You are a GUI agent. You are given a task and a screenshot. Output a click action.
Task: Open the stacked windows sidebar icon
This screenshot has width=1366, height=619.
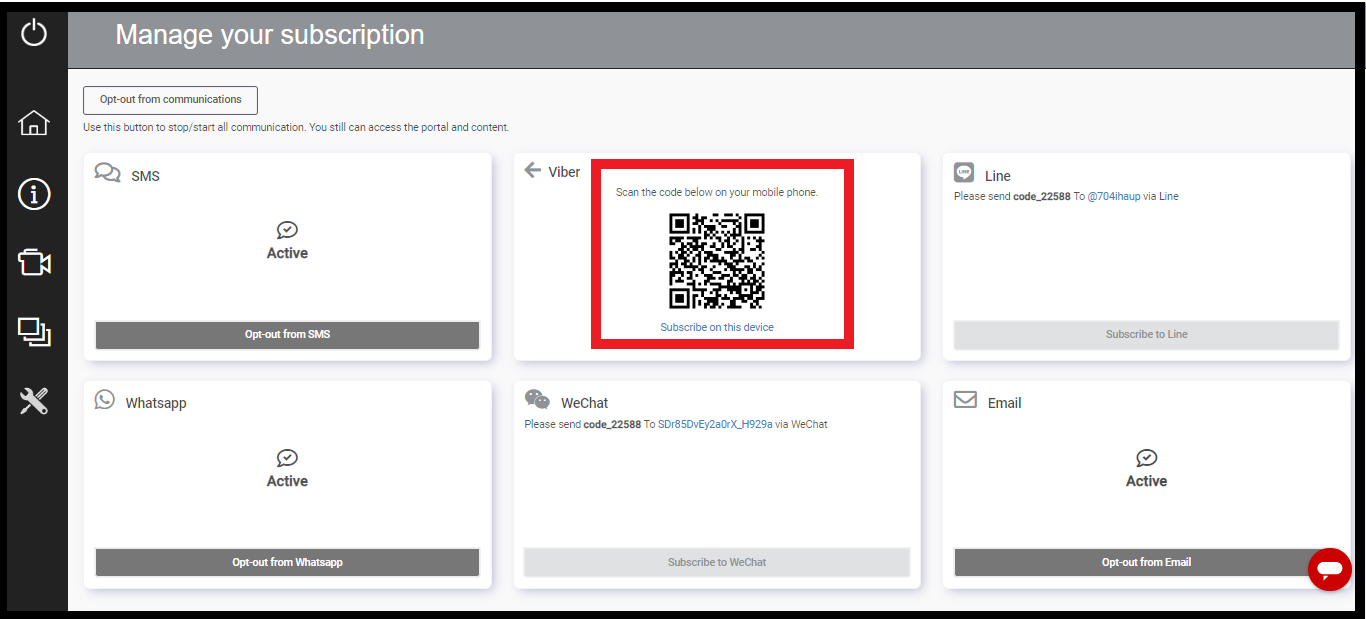pos(34,332)
